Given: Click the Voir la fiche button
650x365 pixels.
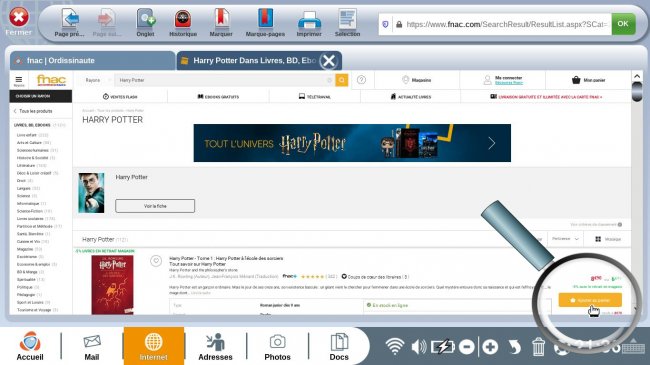Looking at the screenshot, I should [155, 206].
